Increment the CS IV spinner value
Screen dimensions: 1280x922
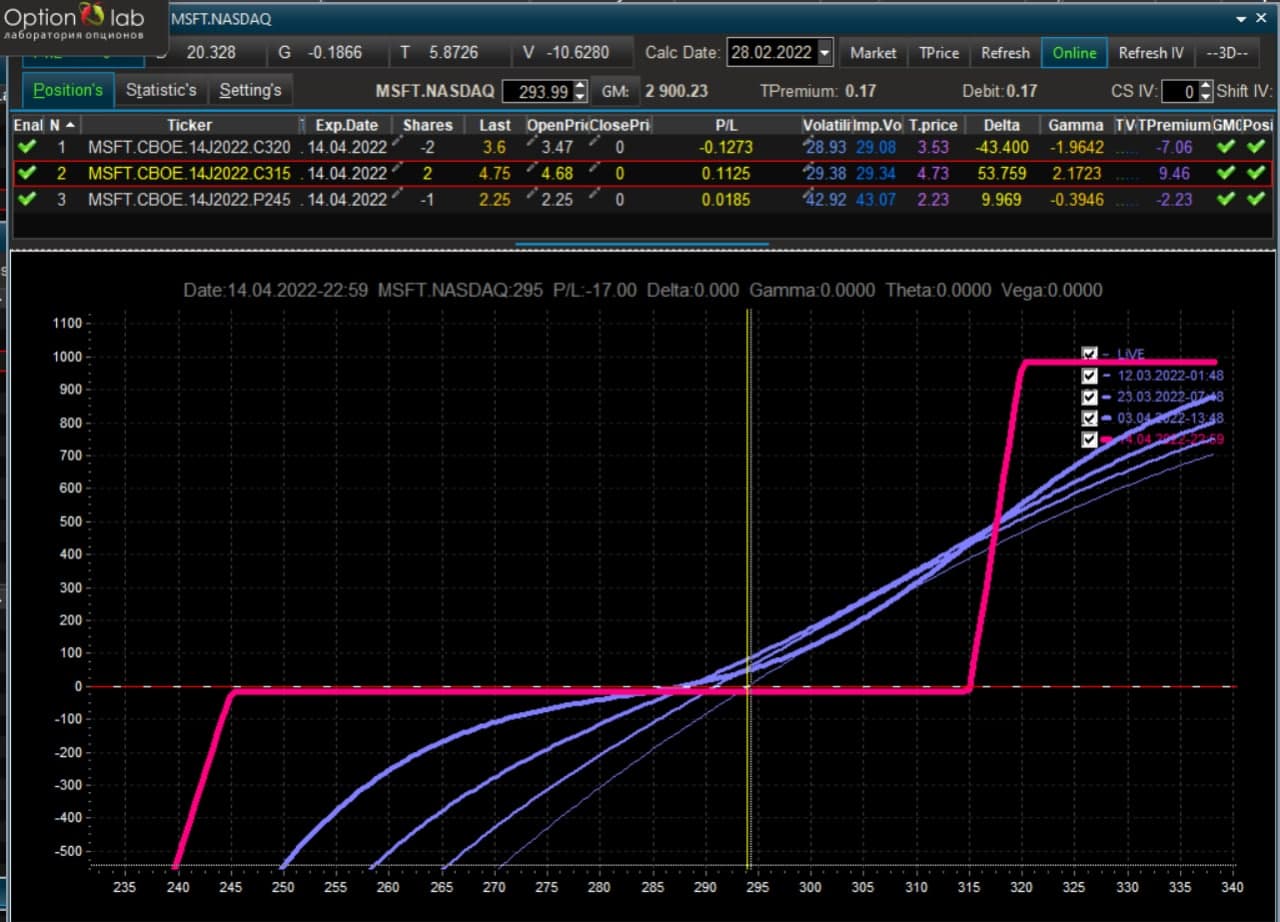(x=1205, y=86)
